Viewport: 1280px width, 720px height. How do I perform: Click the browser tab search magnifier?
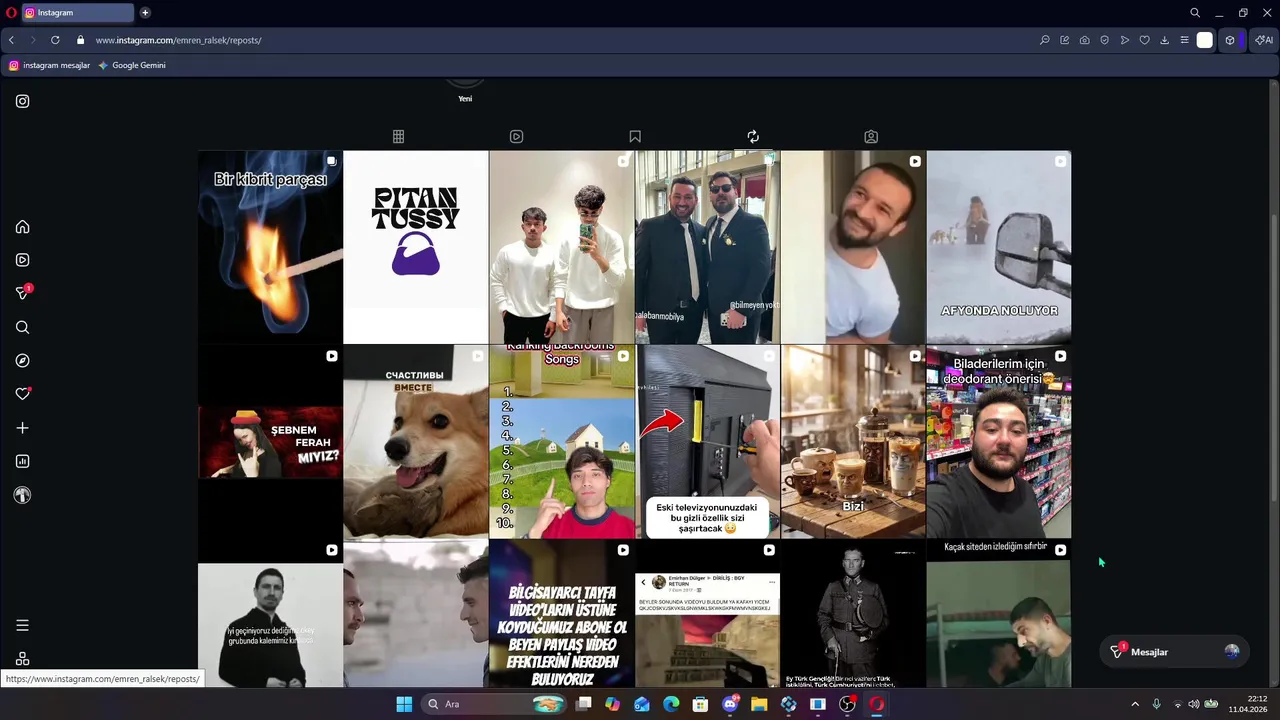[x=1195, y=13]
